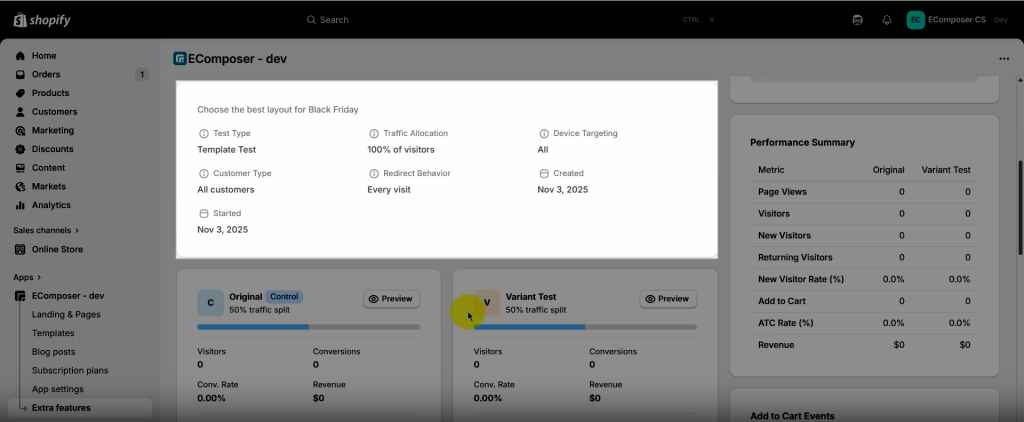Click the EC account avatar

coord(915,19)
